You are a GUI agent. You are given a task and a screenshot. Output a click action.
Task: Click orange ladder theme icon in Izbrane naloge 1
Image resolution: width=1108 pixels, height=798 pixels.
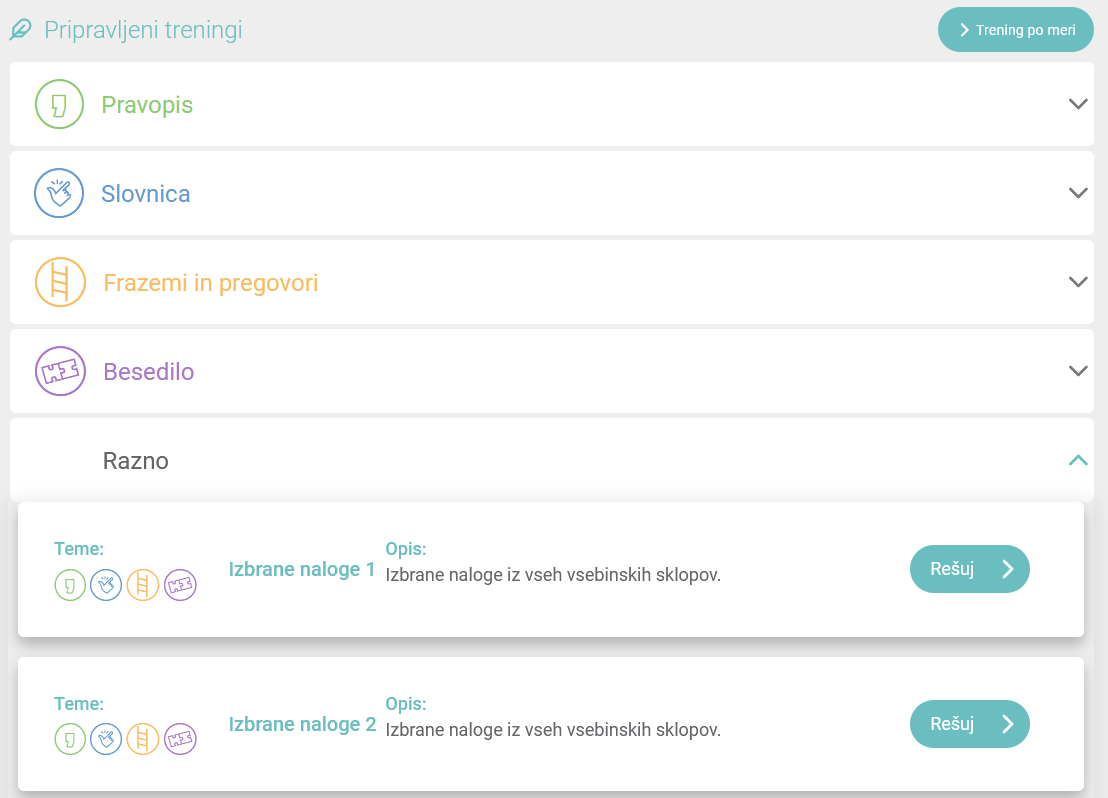point(143,585)
